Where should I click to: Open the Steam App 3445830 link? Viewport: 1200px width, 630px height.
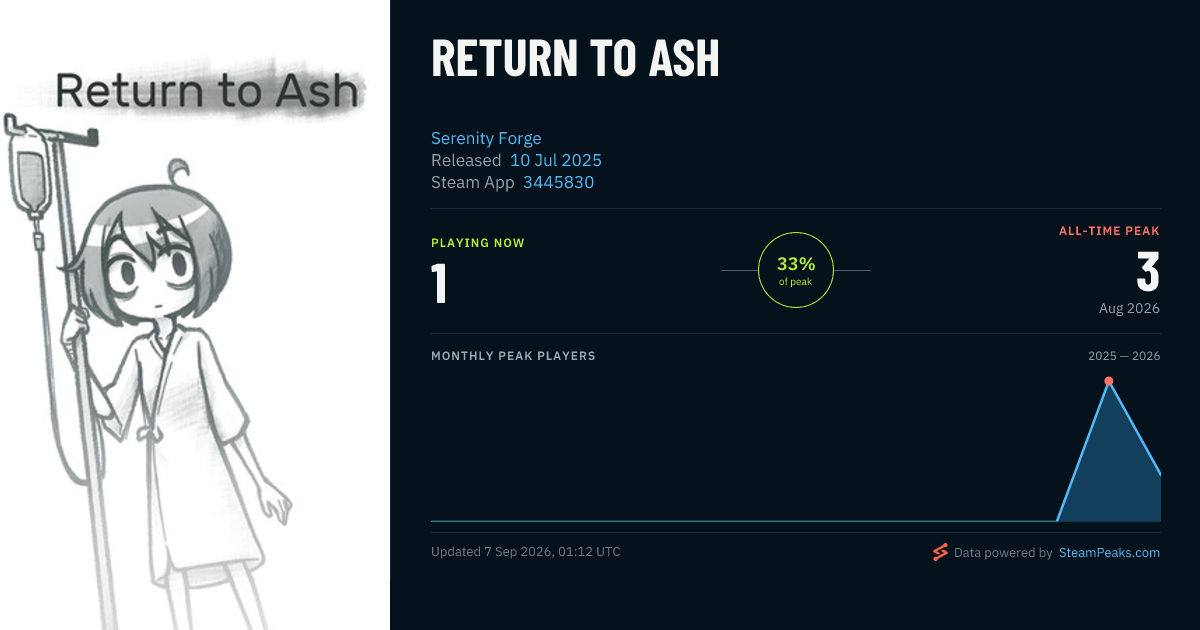point(558,182)
